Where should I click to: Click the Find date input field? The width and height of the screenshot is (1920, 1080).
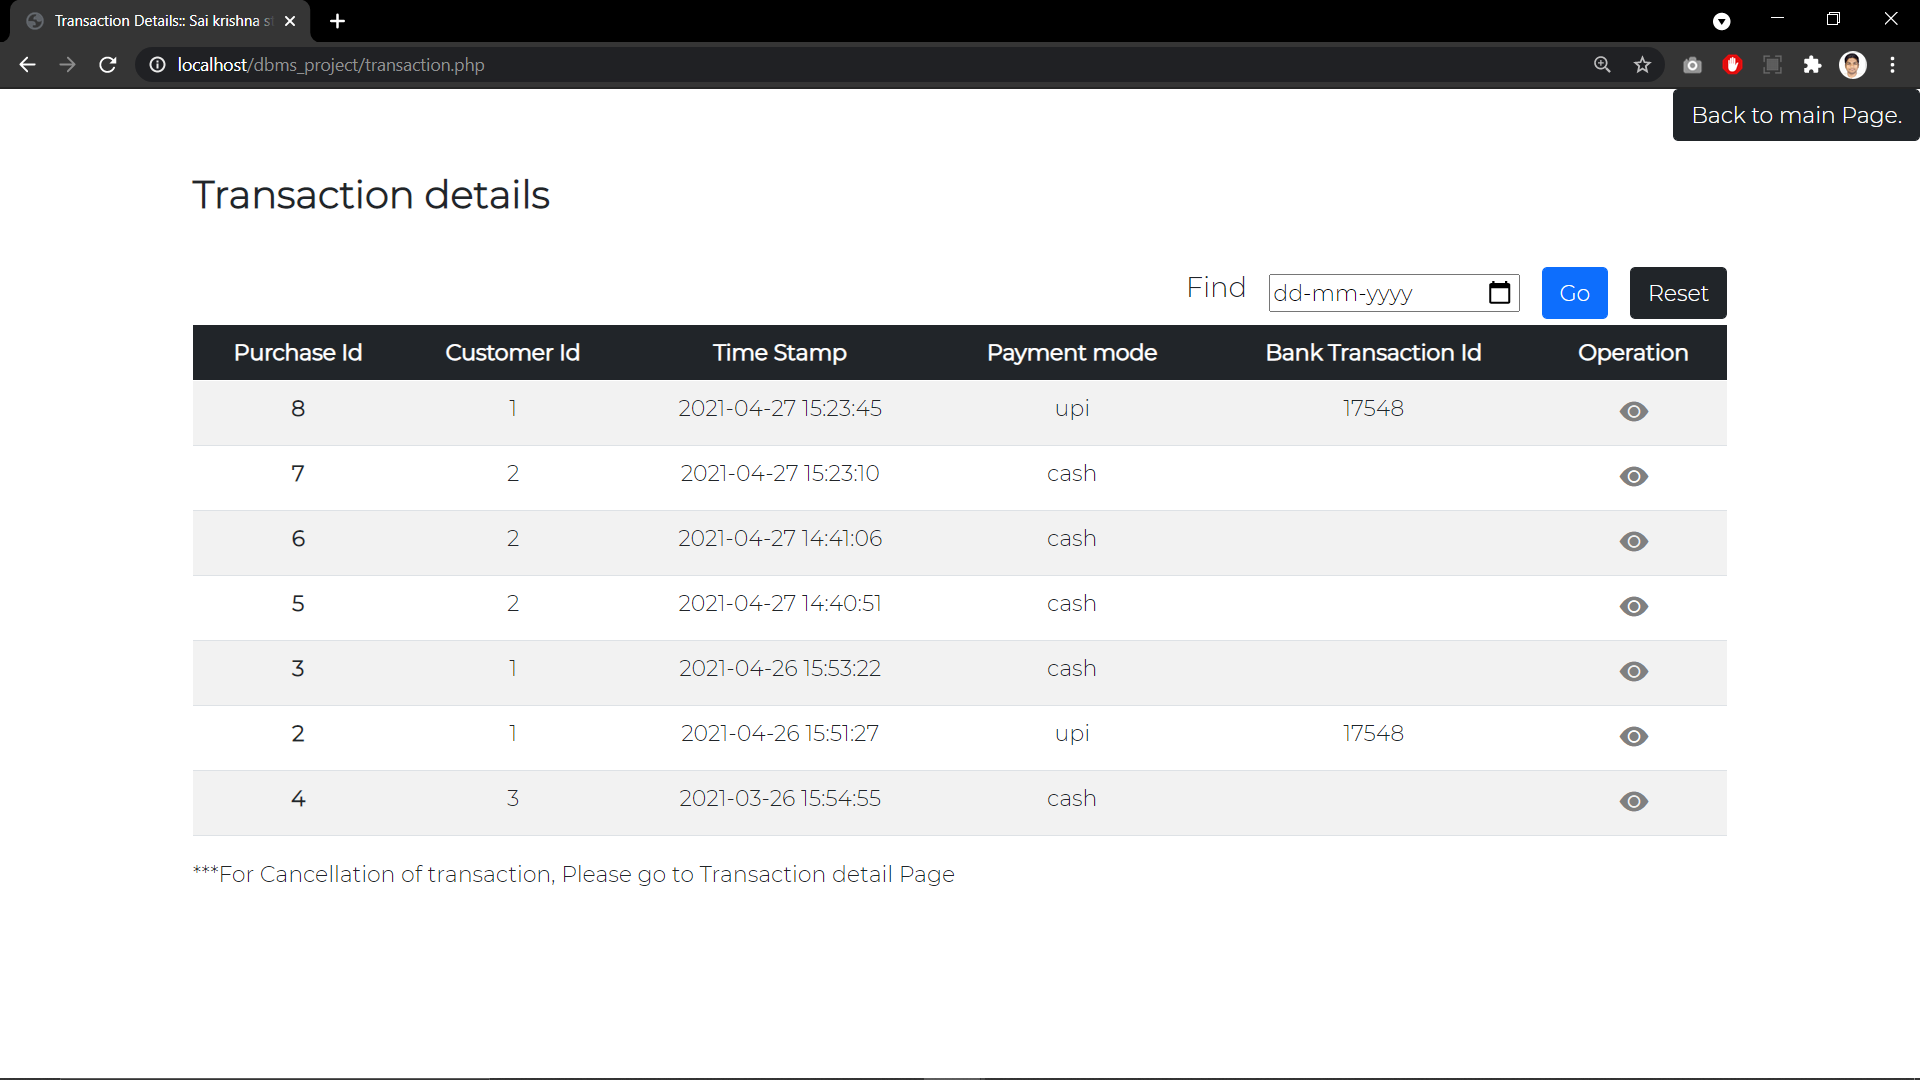[1394, 293]
